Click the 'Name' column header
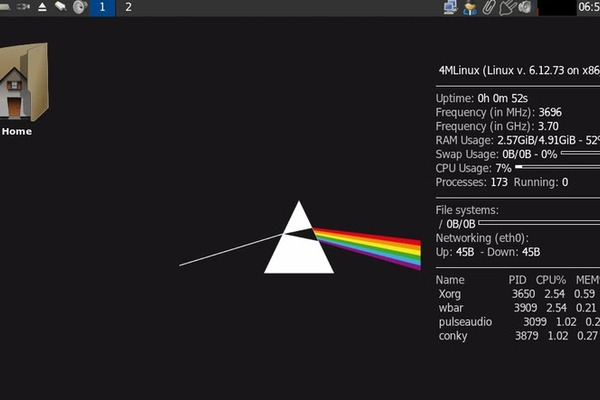Screen dimensions: 600x400 [450, 280]
